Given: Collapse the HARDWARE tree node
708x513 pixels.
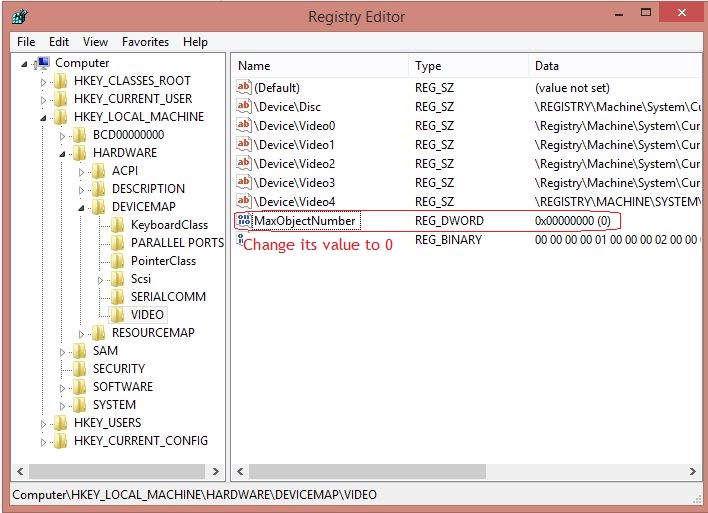Looking at the screenshot, I should (x=62, y=154).
